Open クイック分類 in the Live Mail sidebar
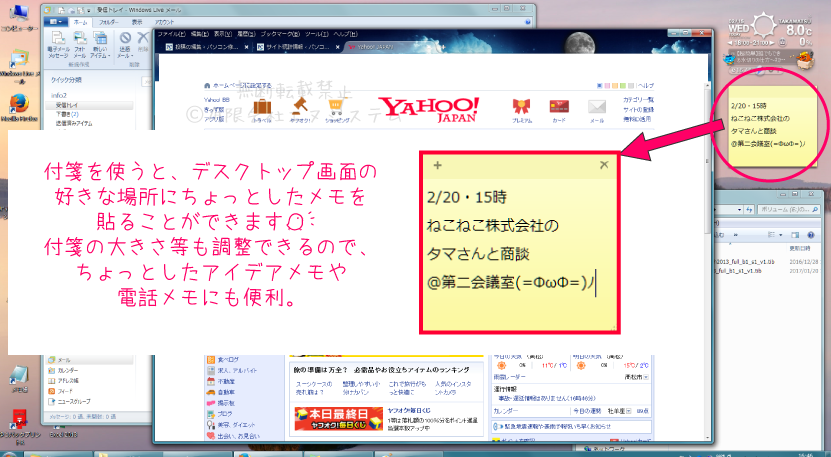Viewport: 831px width, 457px height. 66,80
